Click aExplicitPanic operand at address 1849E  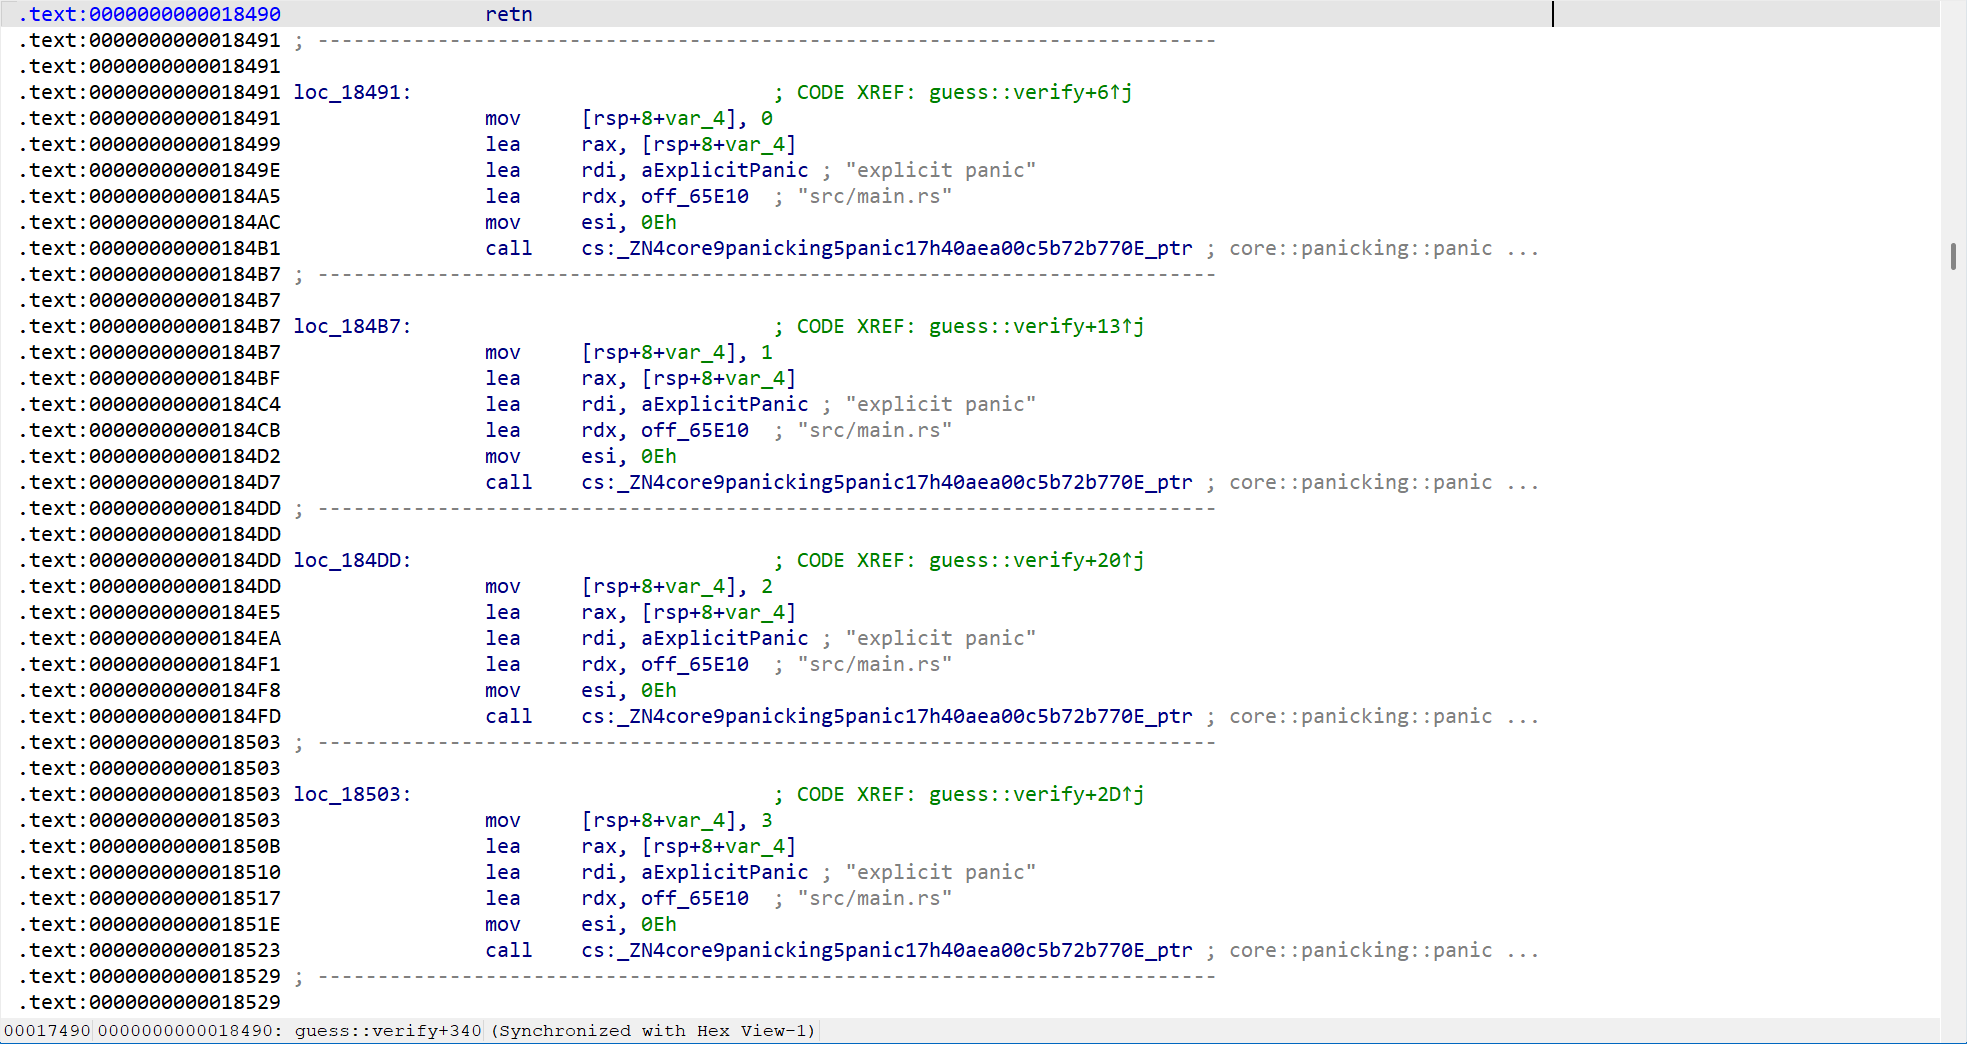pos(724,170)
